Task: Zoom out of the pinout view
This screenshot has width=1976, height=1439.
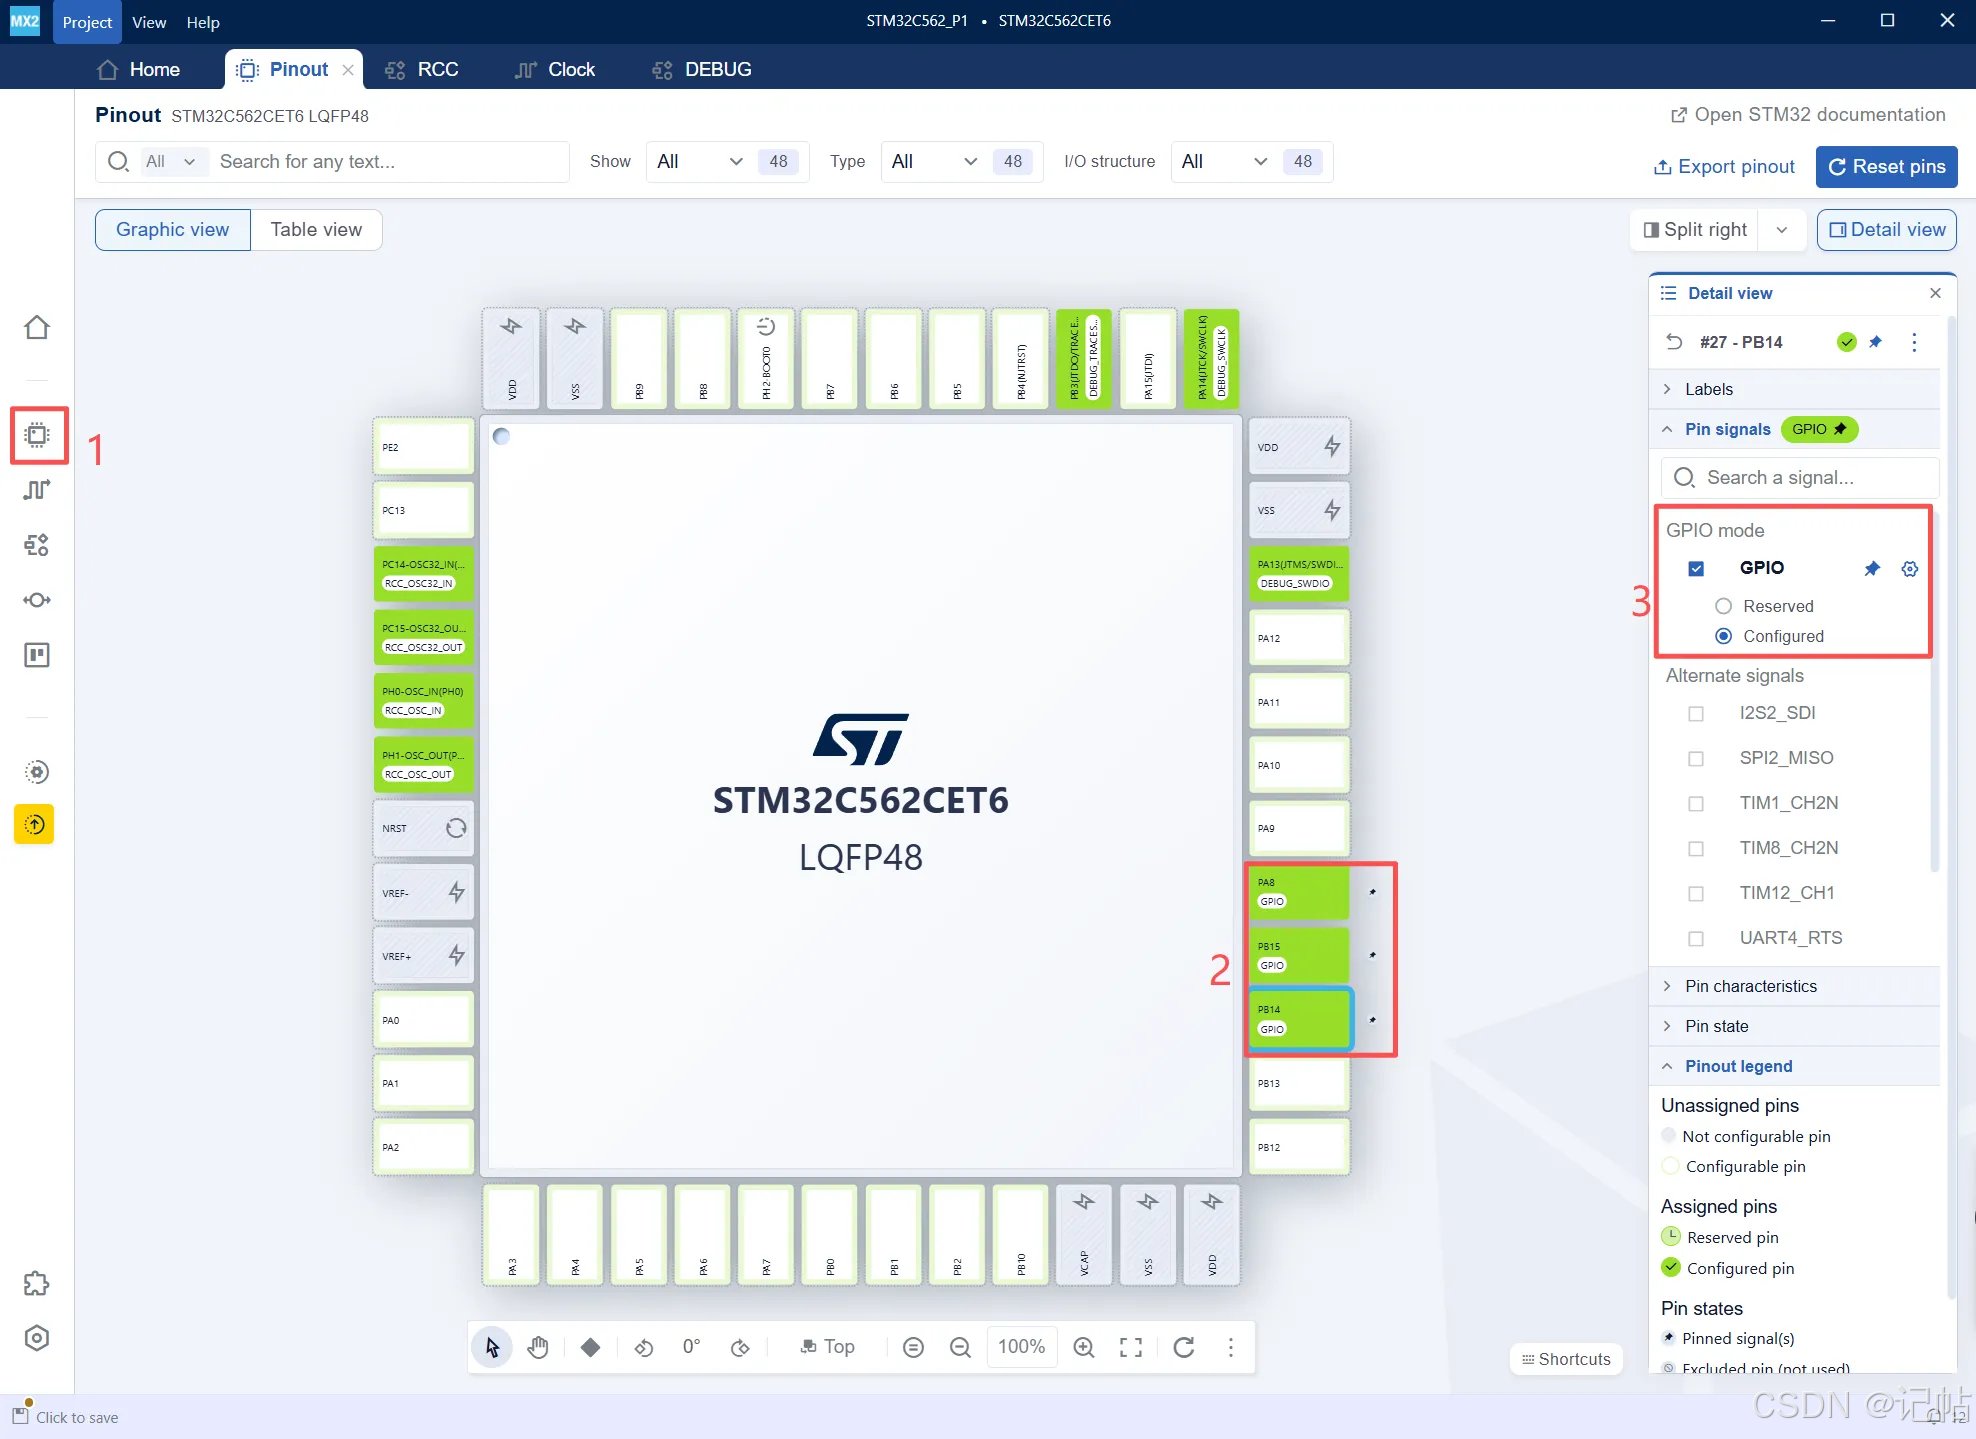Action: 960,1348
